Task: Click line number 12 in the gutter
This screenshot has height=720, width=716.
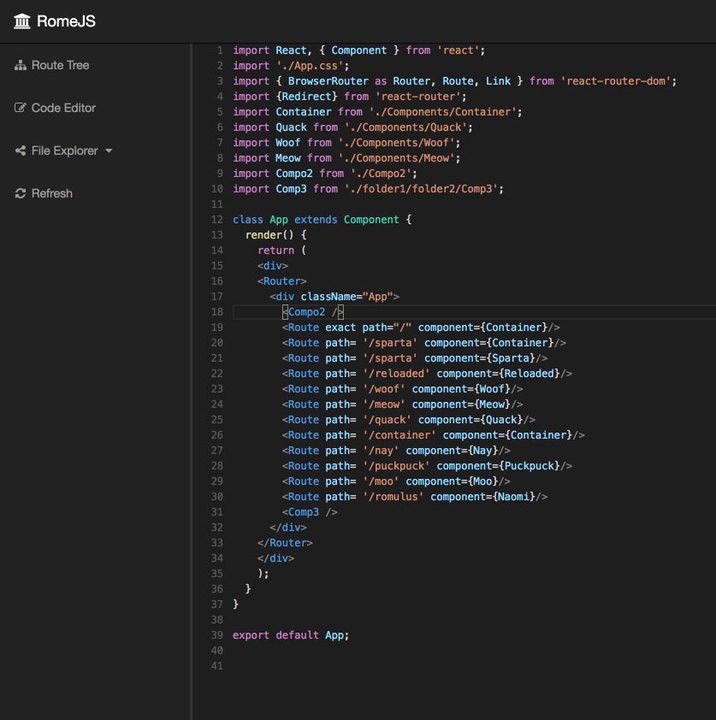Action: (x=217, y=219)
